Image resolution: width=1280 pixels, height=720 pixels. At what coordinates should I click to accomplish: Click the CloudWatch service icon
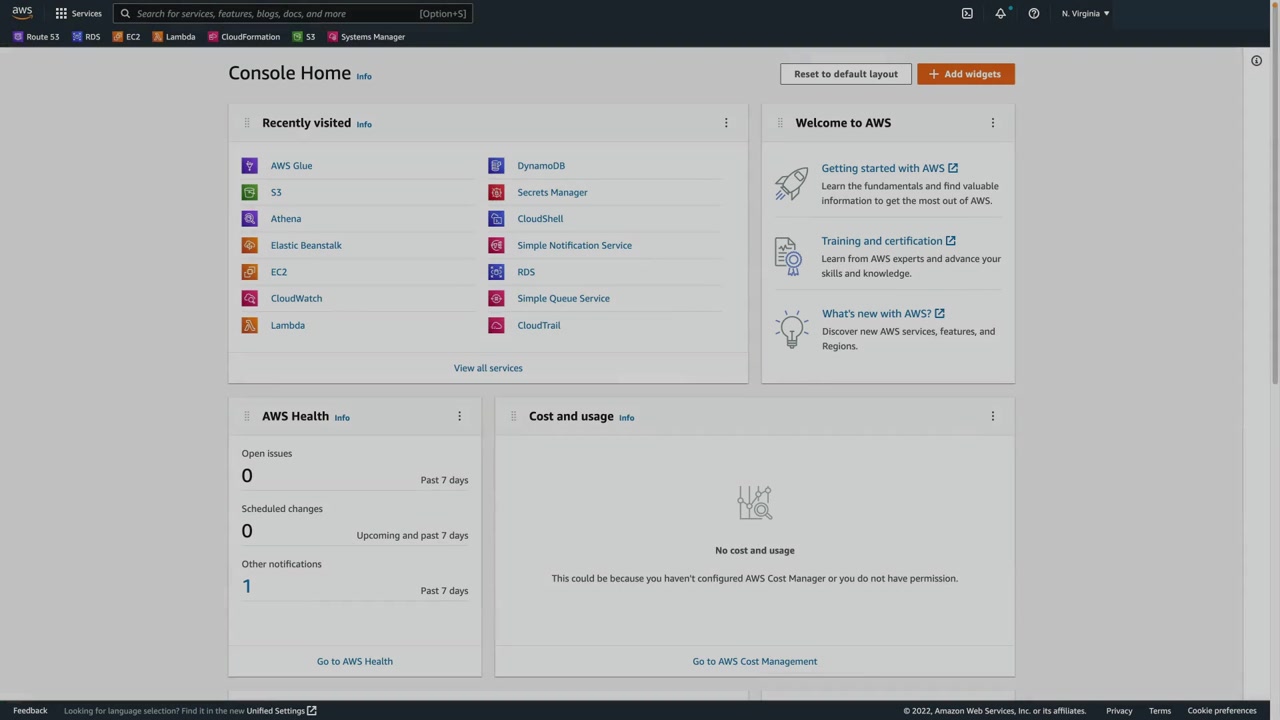(250, 298)
